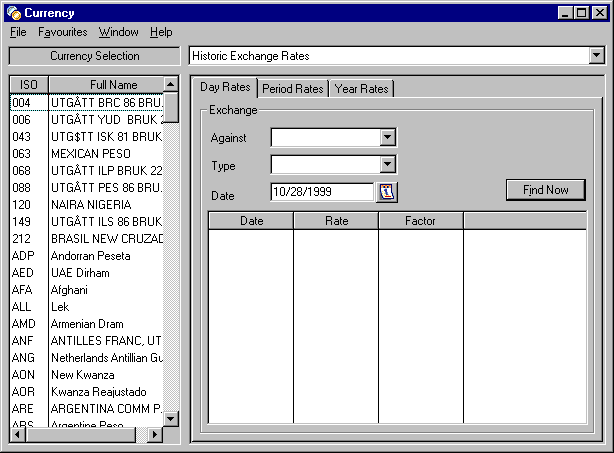Open the Historic Exchange Rates dropdown
The height and width of the screenshot is (453, 614).
(596, 56)
